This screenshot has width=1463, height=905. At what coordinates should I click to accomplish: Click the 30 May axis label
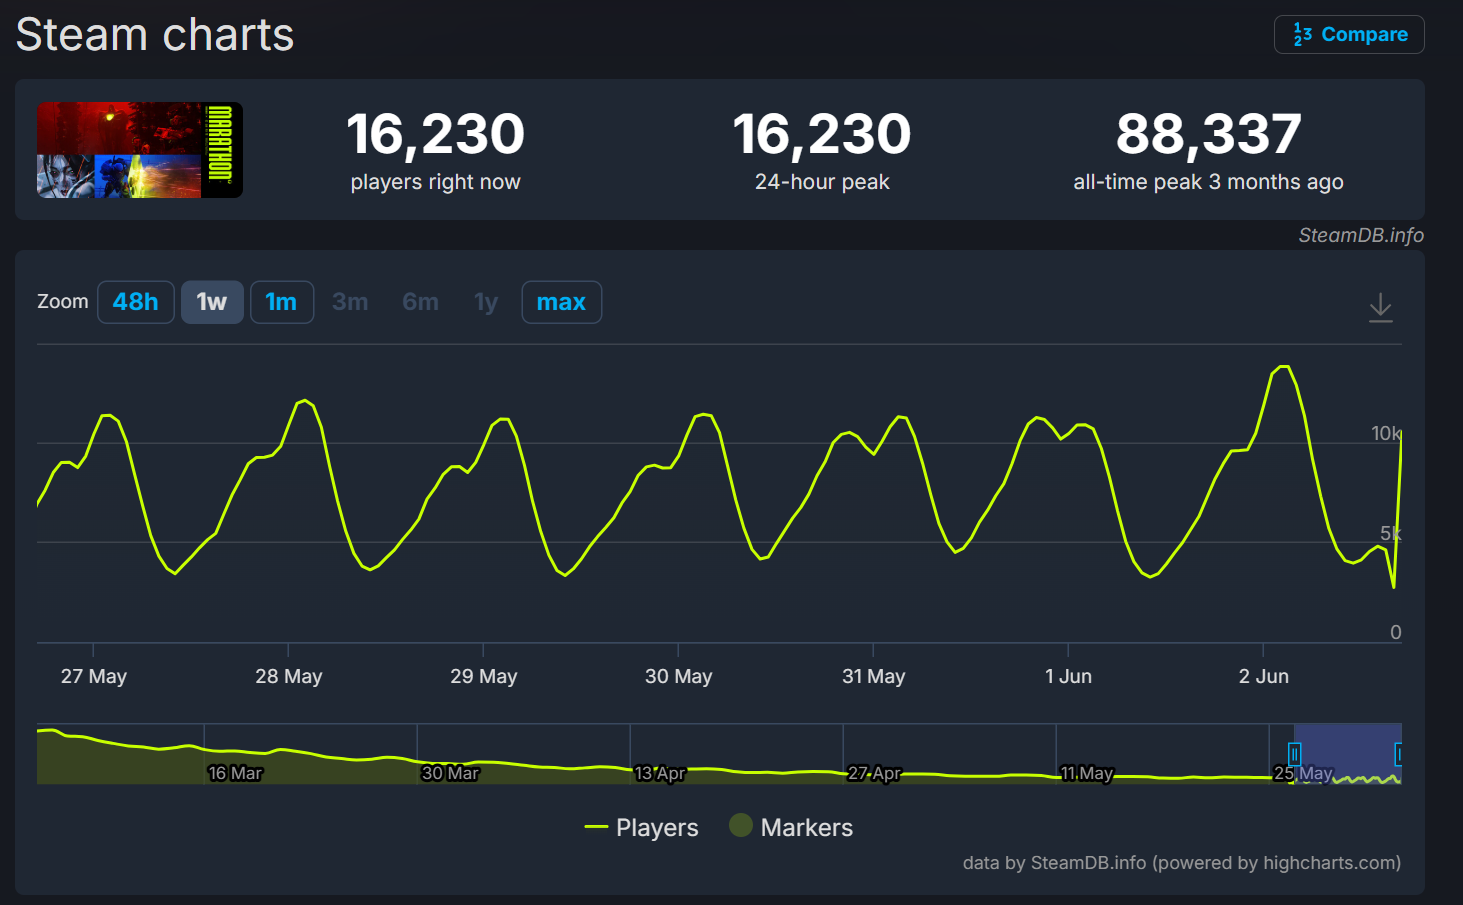click(x=679, y=676)
